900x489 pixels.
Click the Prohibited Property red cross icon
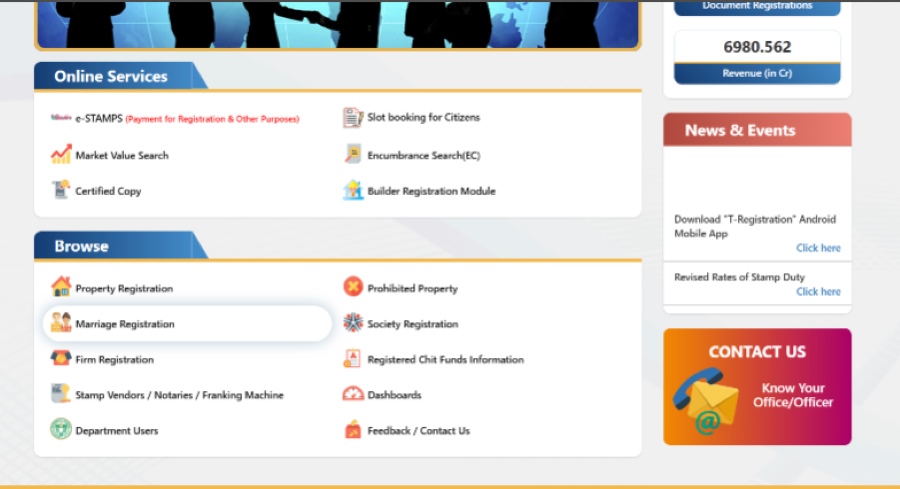[353, 288]
